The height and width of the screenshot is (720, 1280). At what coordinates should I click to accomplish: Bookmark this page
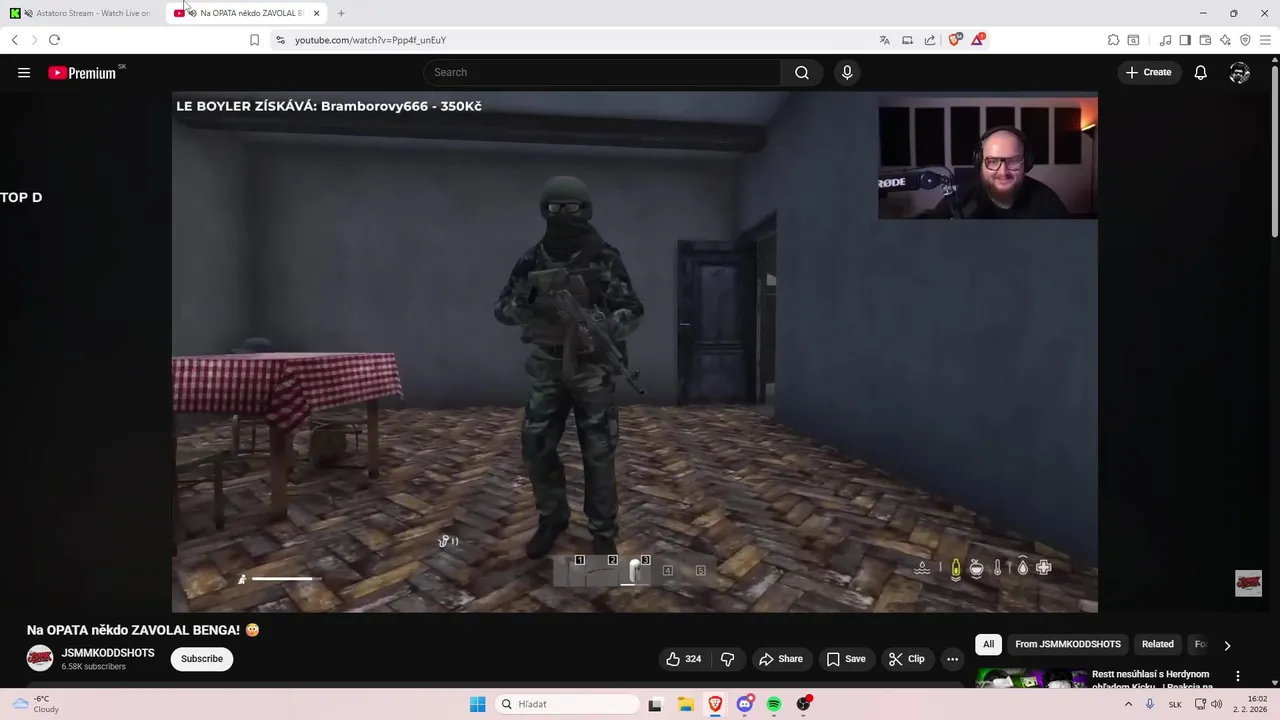(x=254, y=40)
